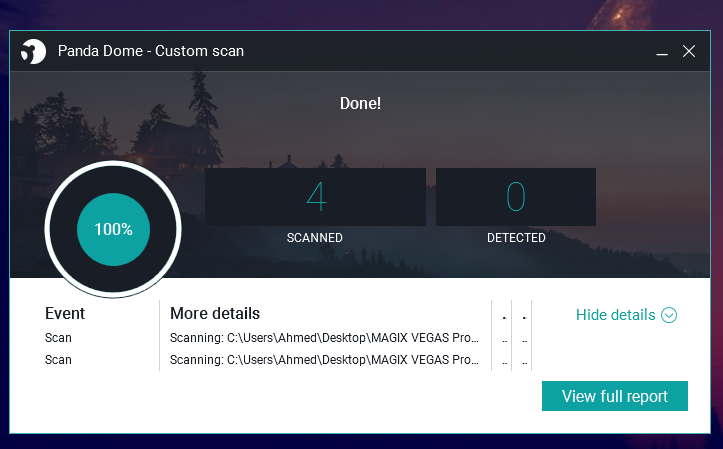Collapse details via chevron circle icon
723x449 pixels.
click(x=669, y=315)
